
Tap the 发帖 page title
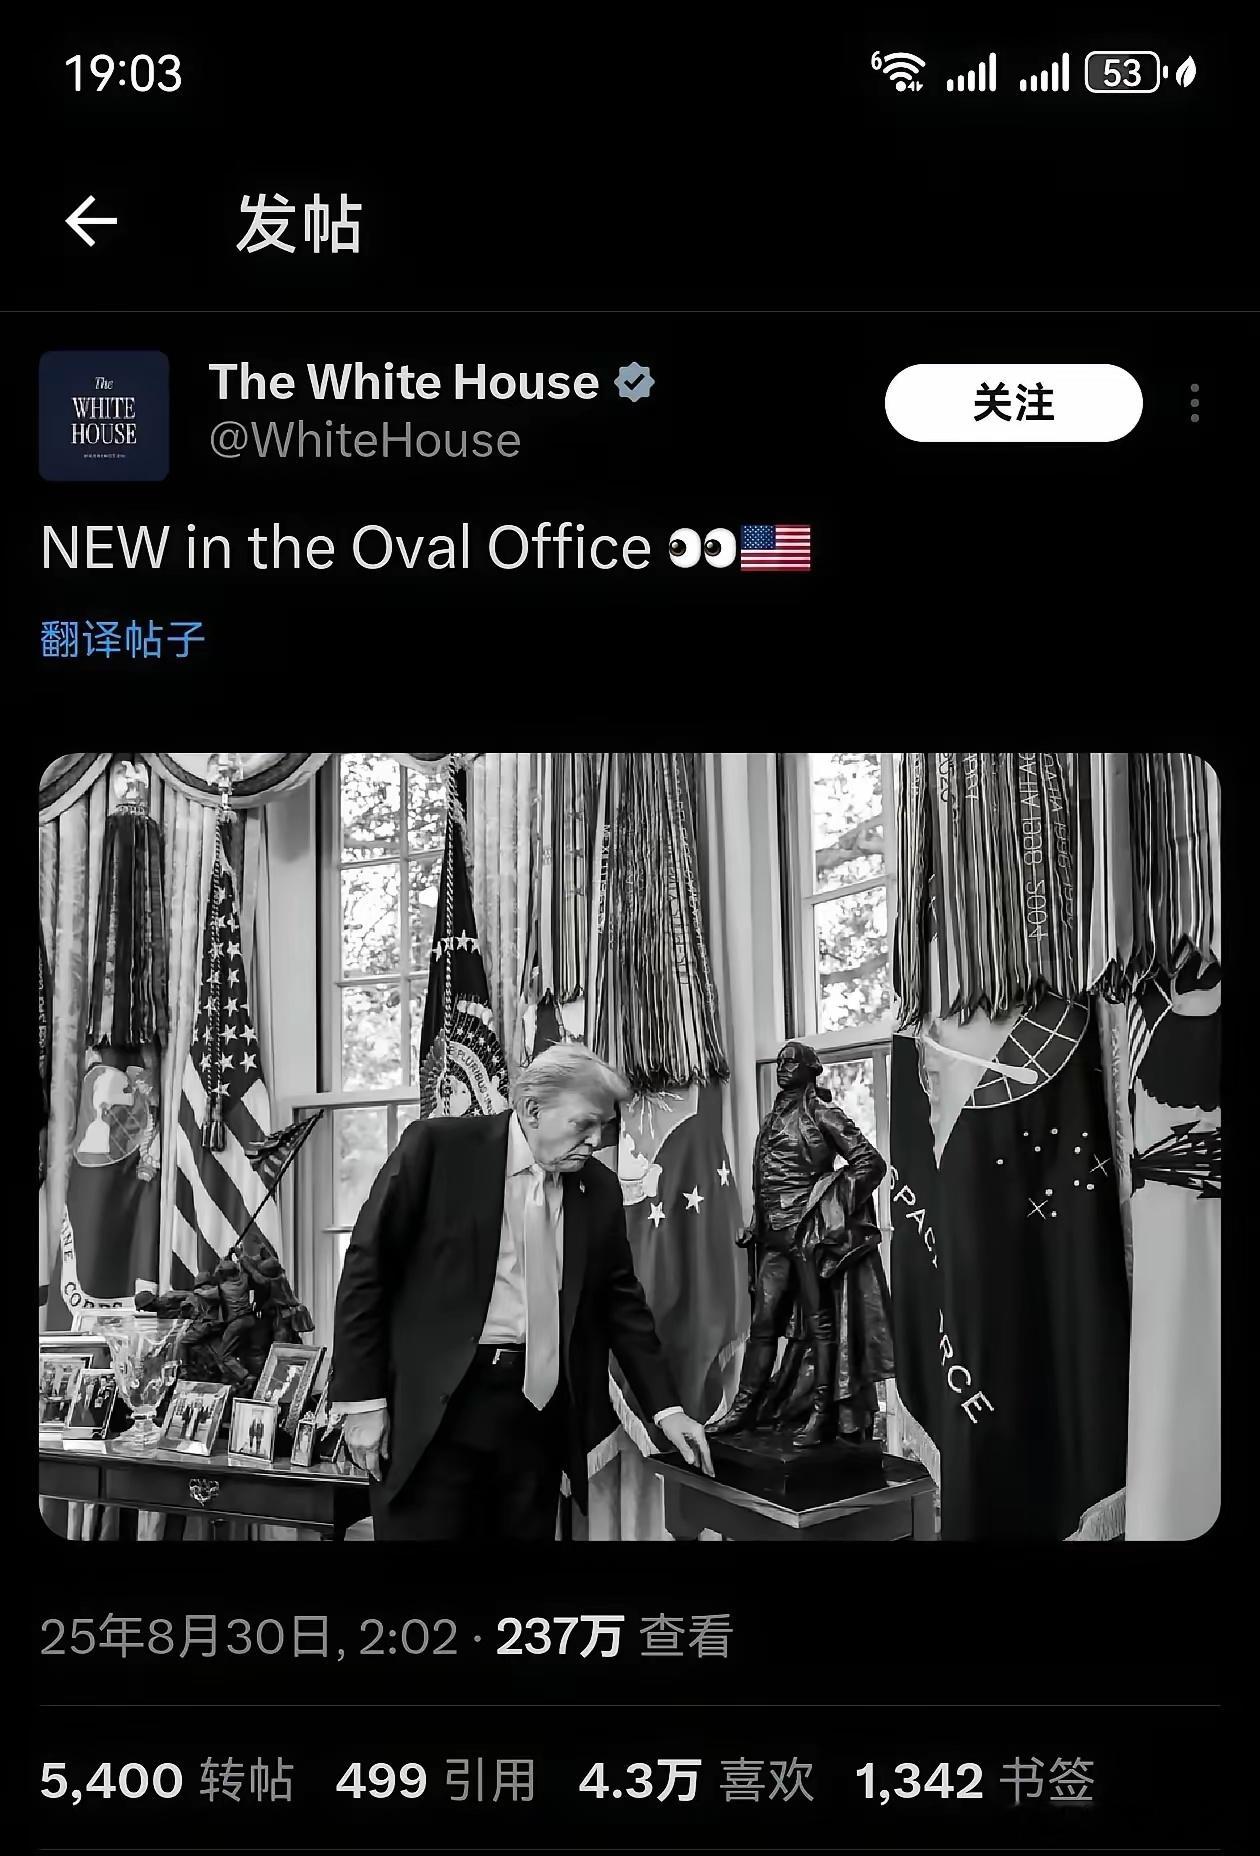click(x=299, y=223)
